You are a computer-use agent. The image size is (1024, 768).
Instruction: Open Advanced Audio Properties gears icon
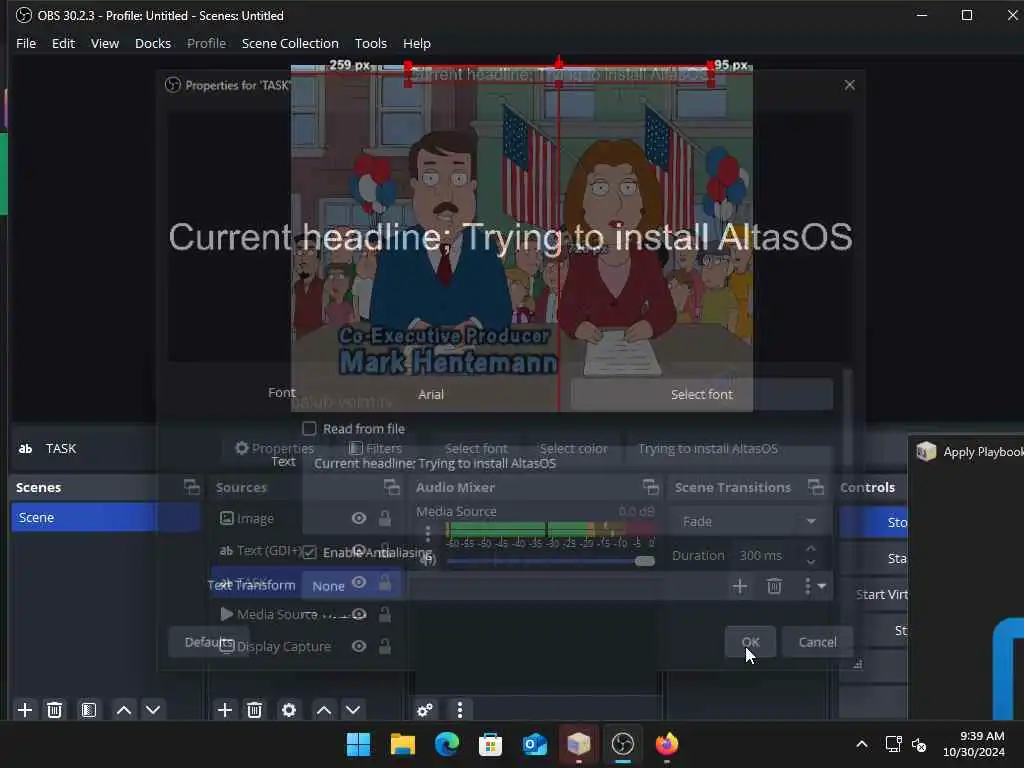424,710
